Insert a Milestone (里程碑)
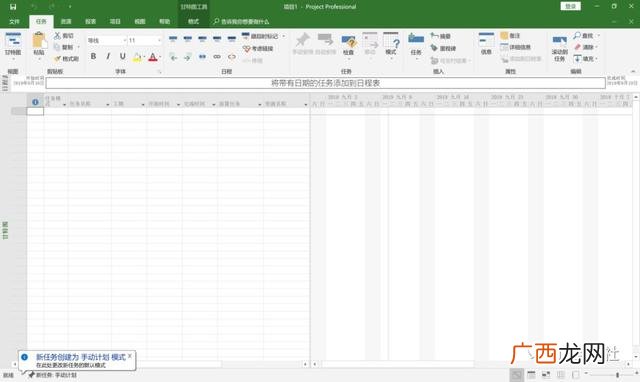Screen dimensions: 640x382 click(x=443, y=48)
